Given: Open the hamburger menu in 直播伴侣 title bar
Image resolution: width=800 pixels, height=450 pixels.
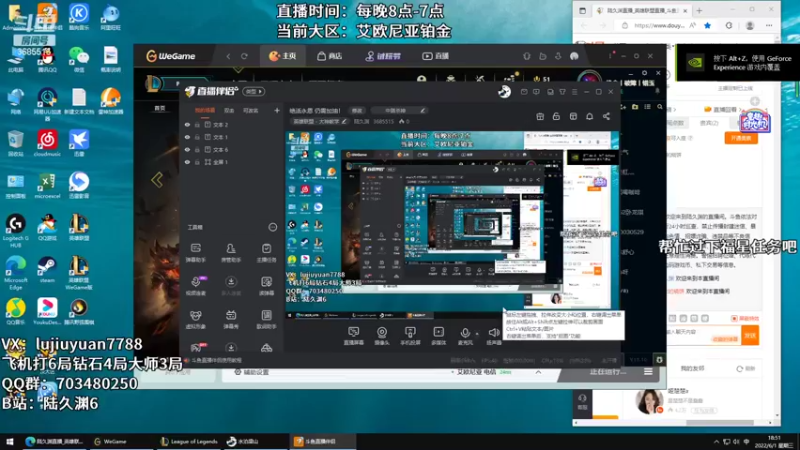Looking at the screenshot, I should pos(574,92).
